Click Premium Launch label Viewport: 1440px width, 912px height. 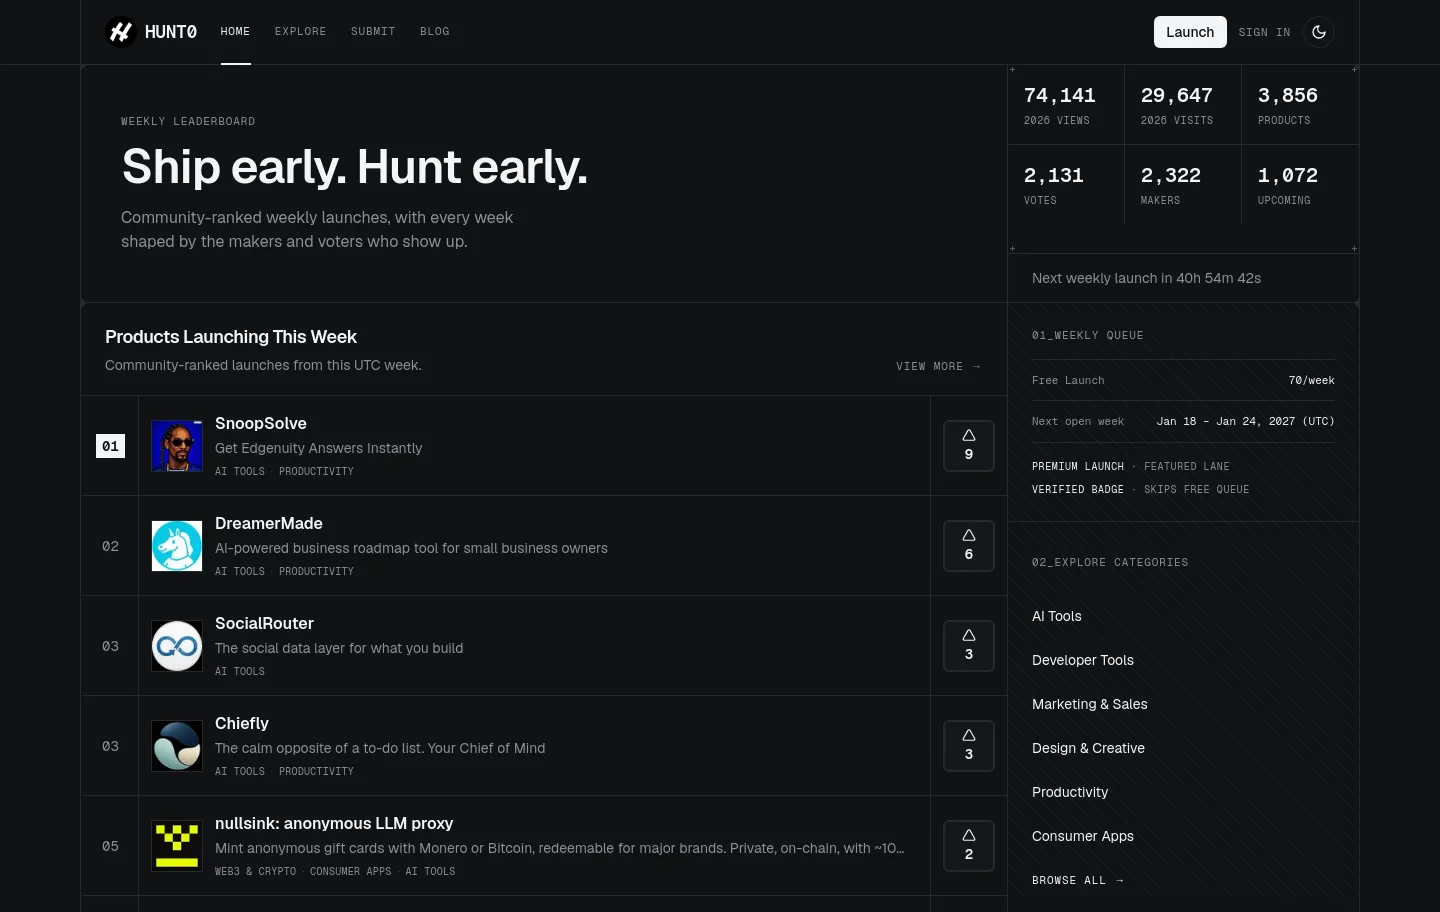(1078, 467)
